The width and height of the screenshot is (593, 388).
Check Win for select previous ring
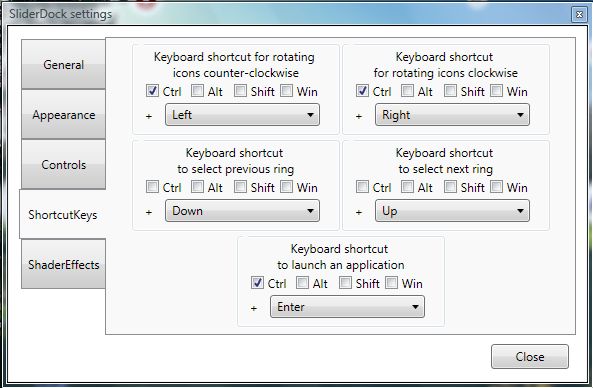286,187
